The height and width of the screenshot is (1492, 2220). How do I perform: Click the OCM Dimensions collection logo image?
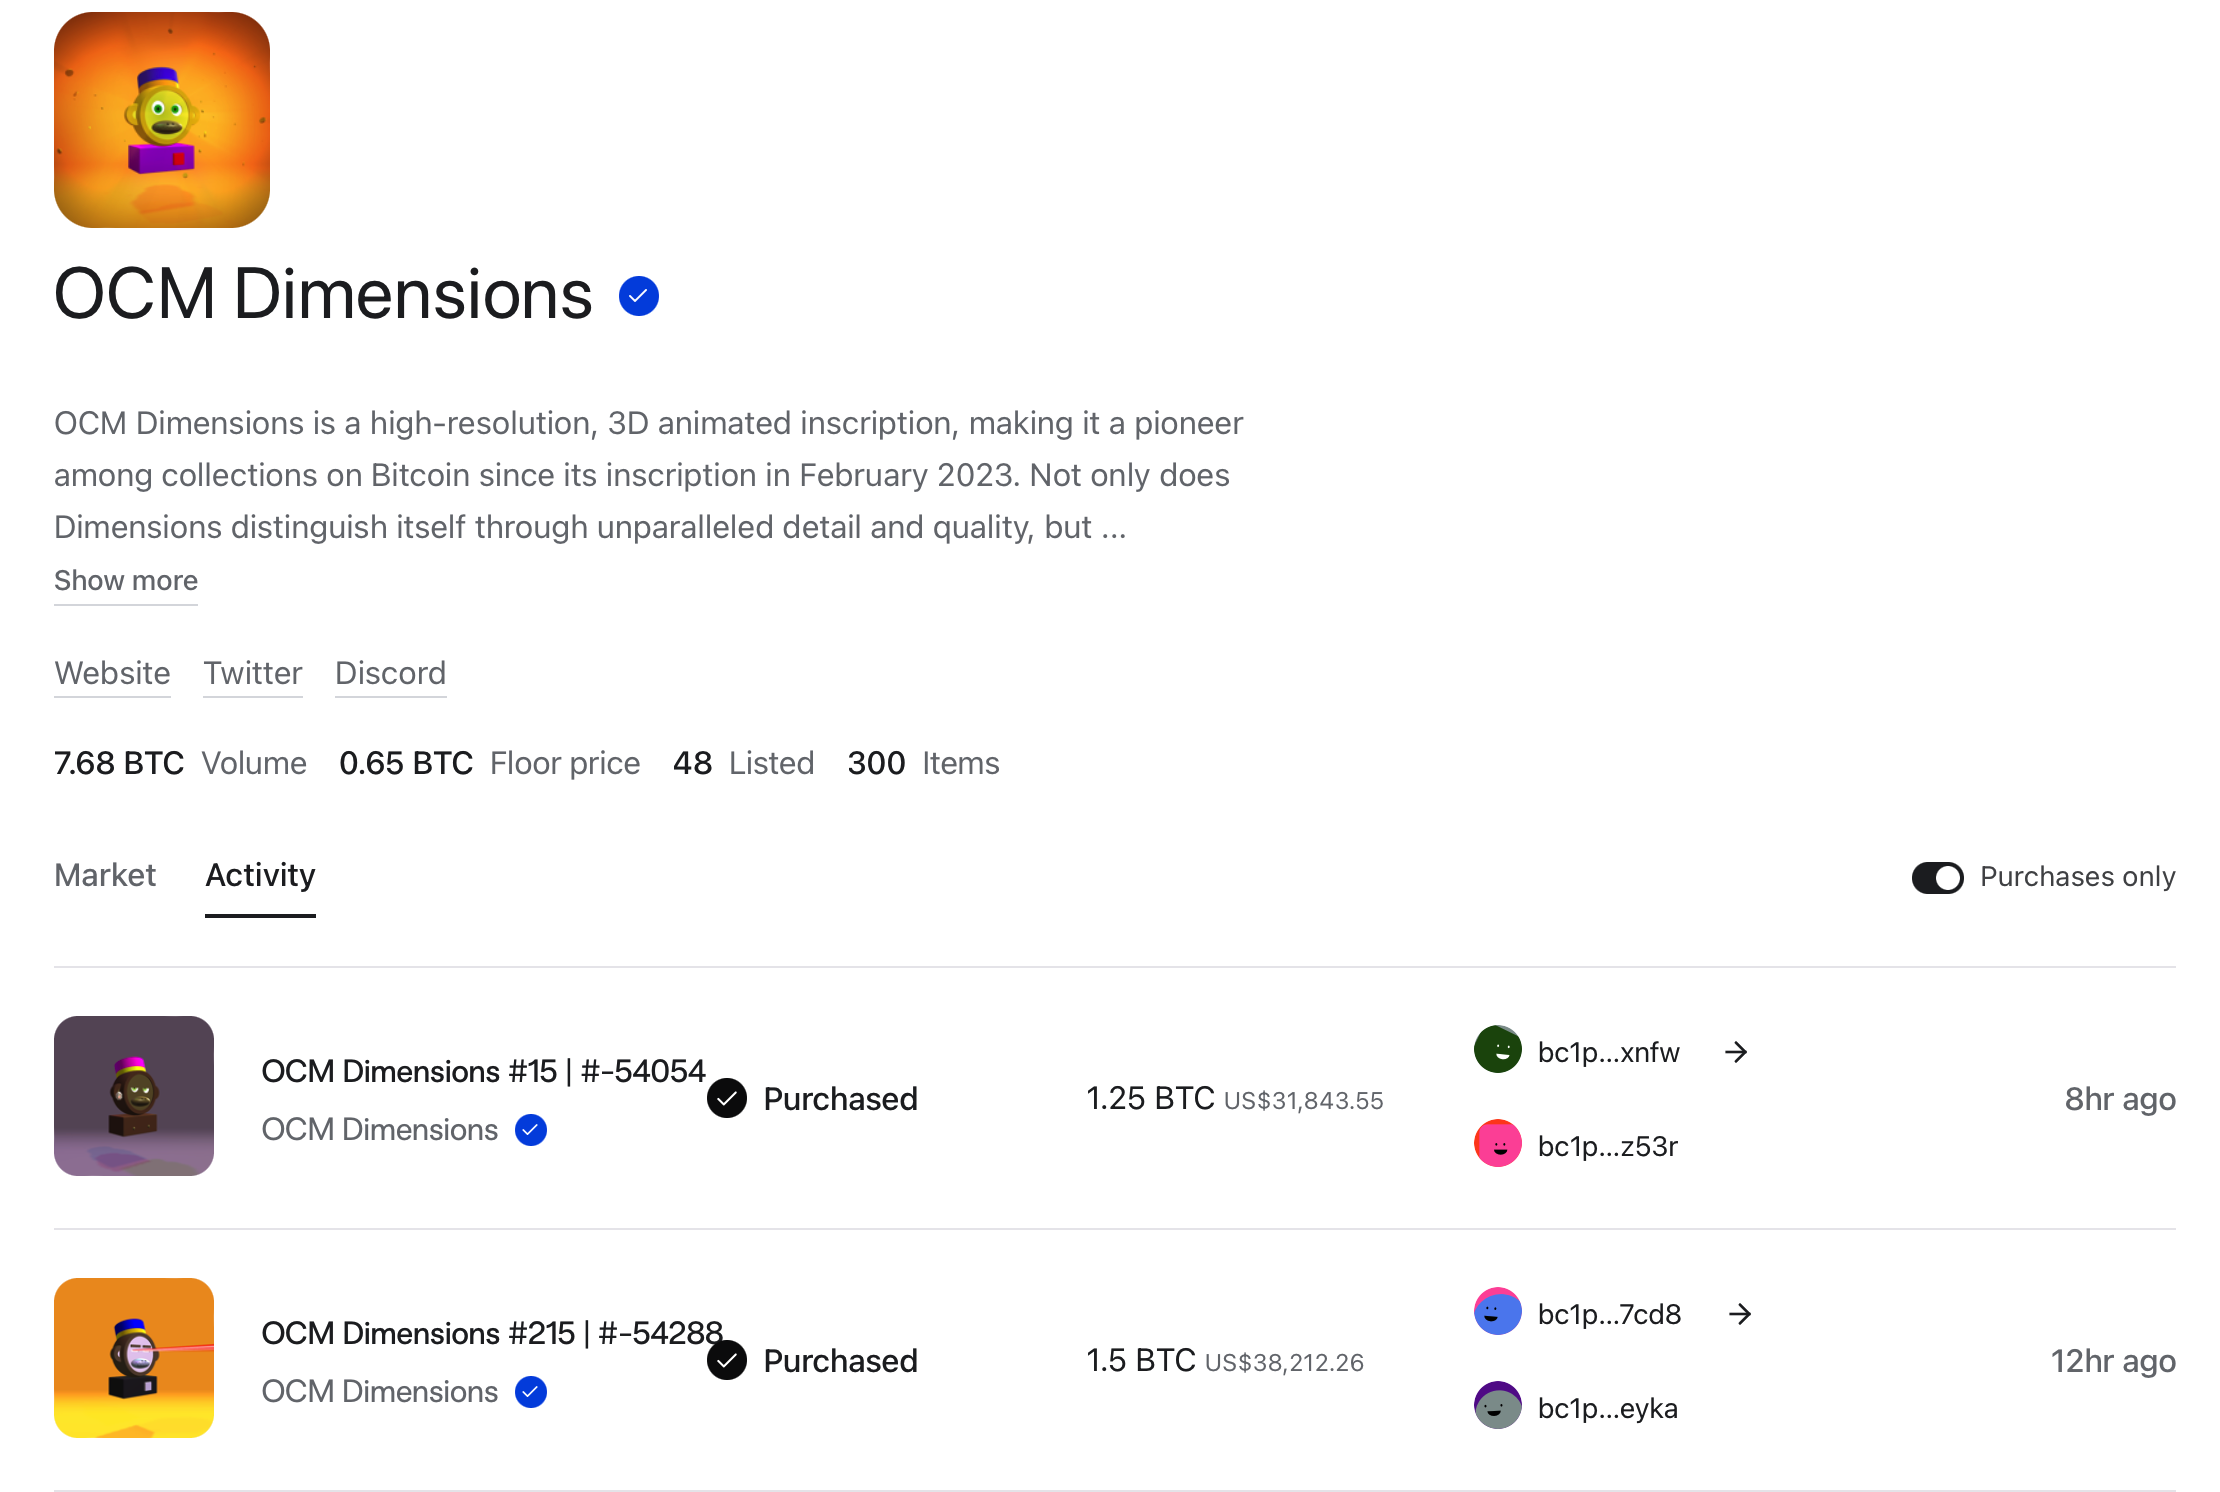162,120
